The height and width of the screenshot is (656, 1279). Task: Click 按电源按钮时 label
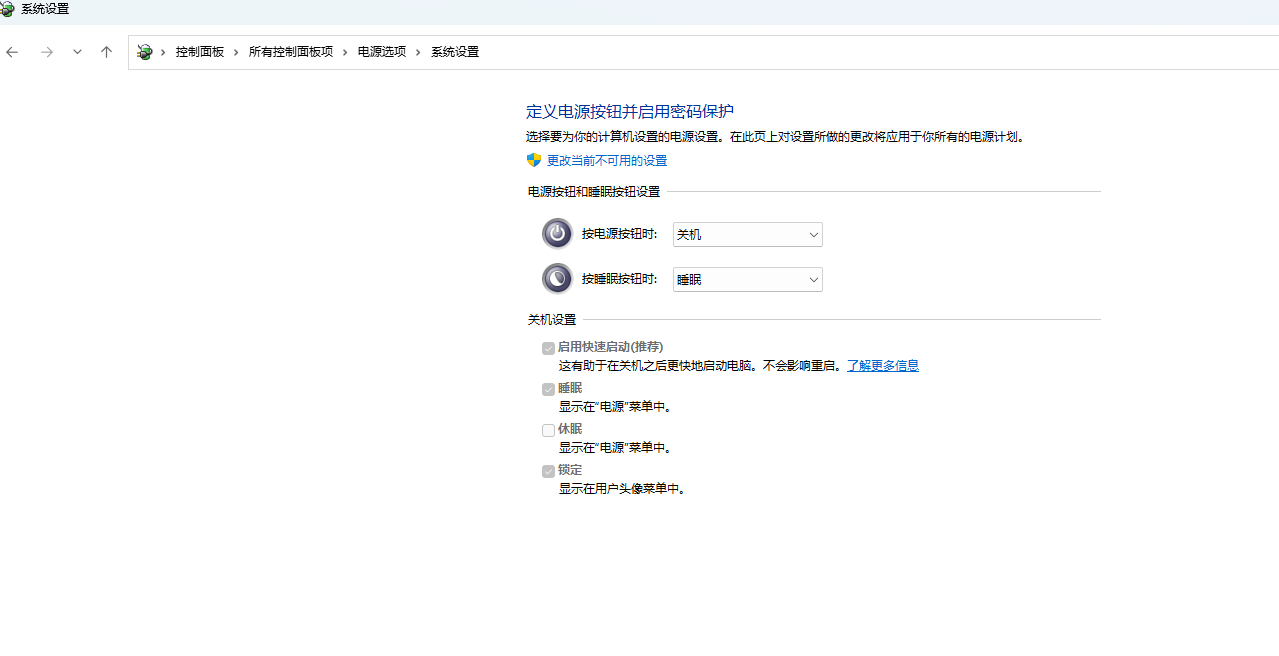(620, 234)
